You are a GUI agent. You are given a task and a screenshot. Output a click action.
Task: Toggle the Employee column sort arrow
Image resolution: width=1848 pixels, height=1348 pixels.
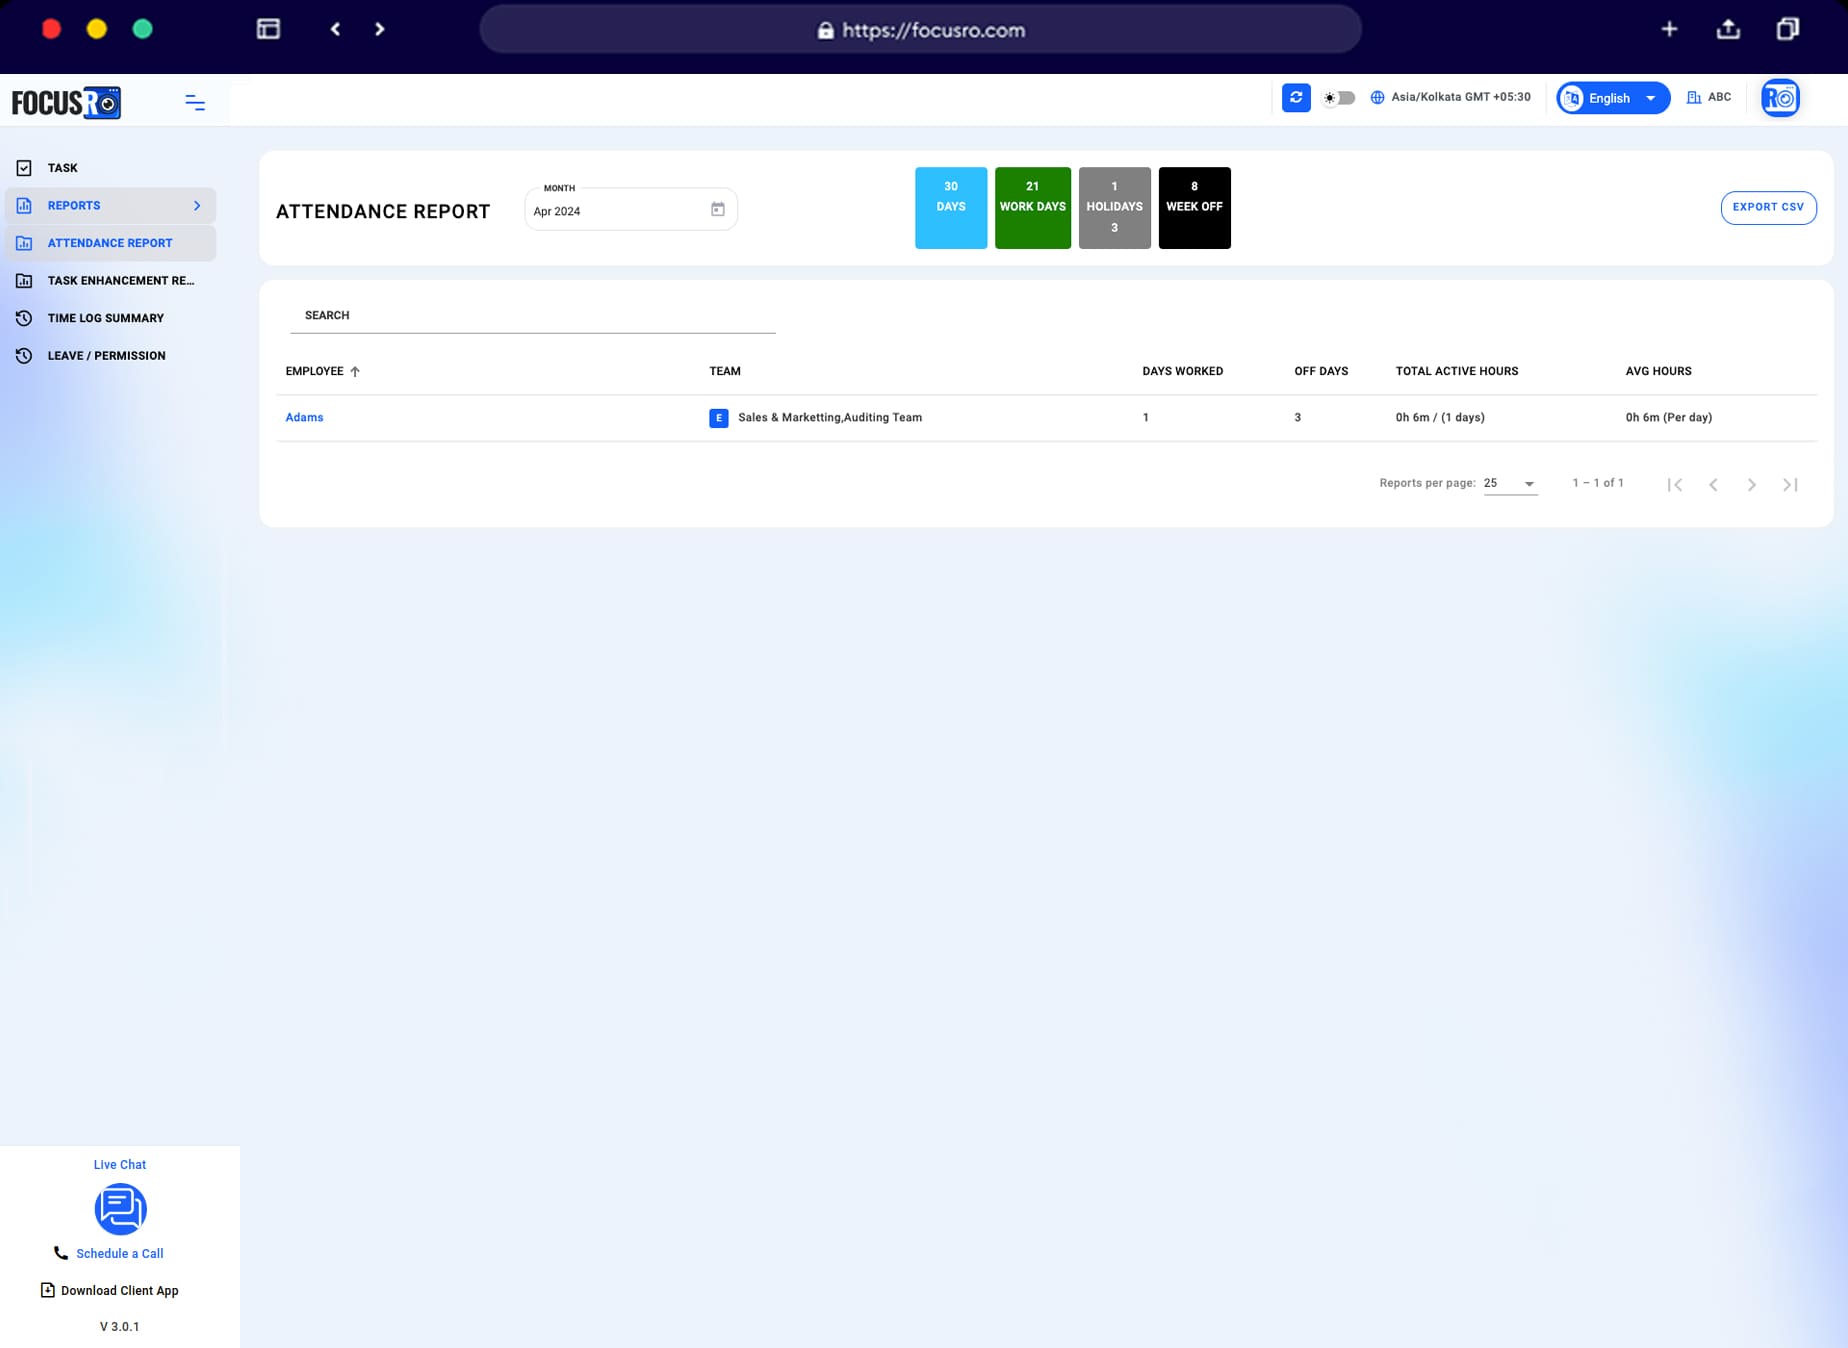click(355, 370)
